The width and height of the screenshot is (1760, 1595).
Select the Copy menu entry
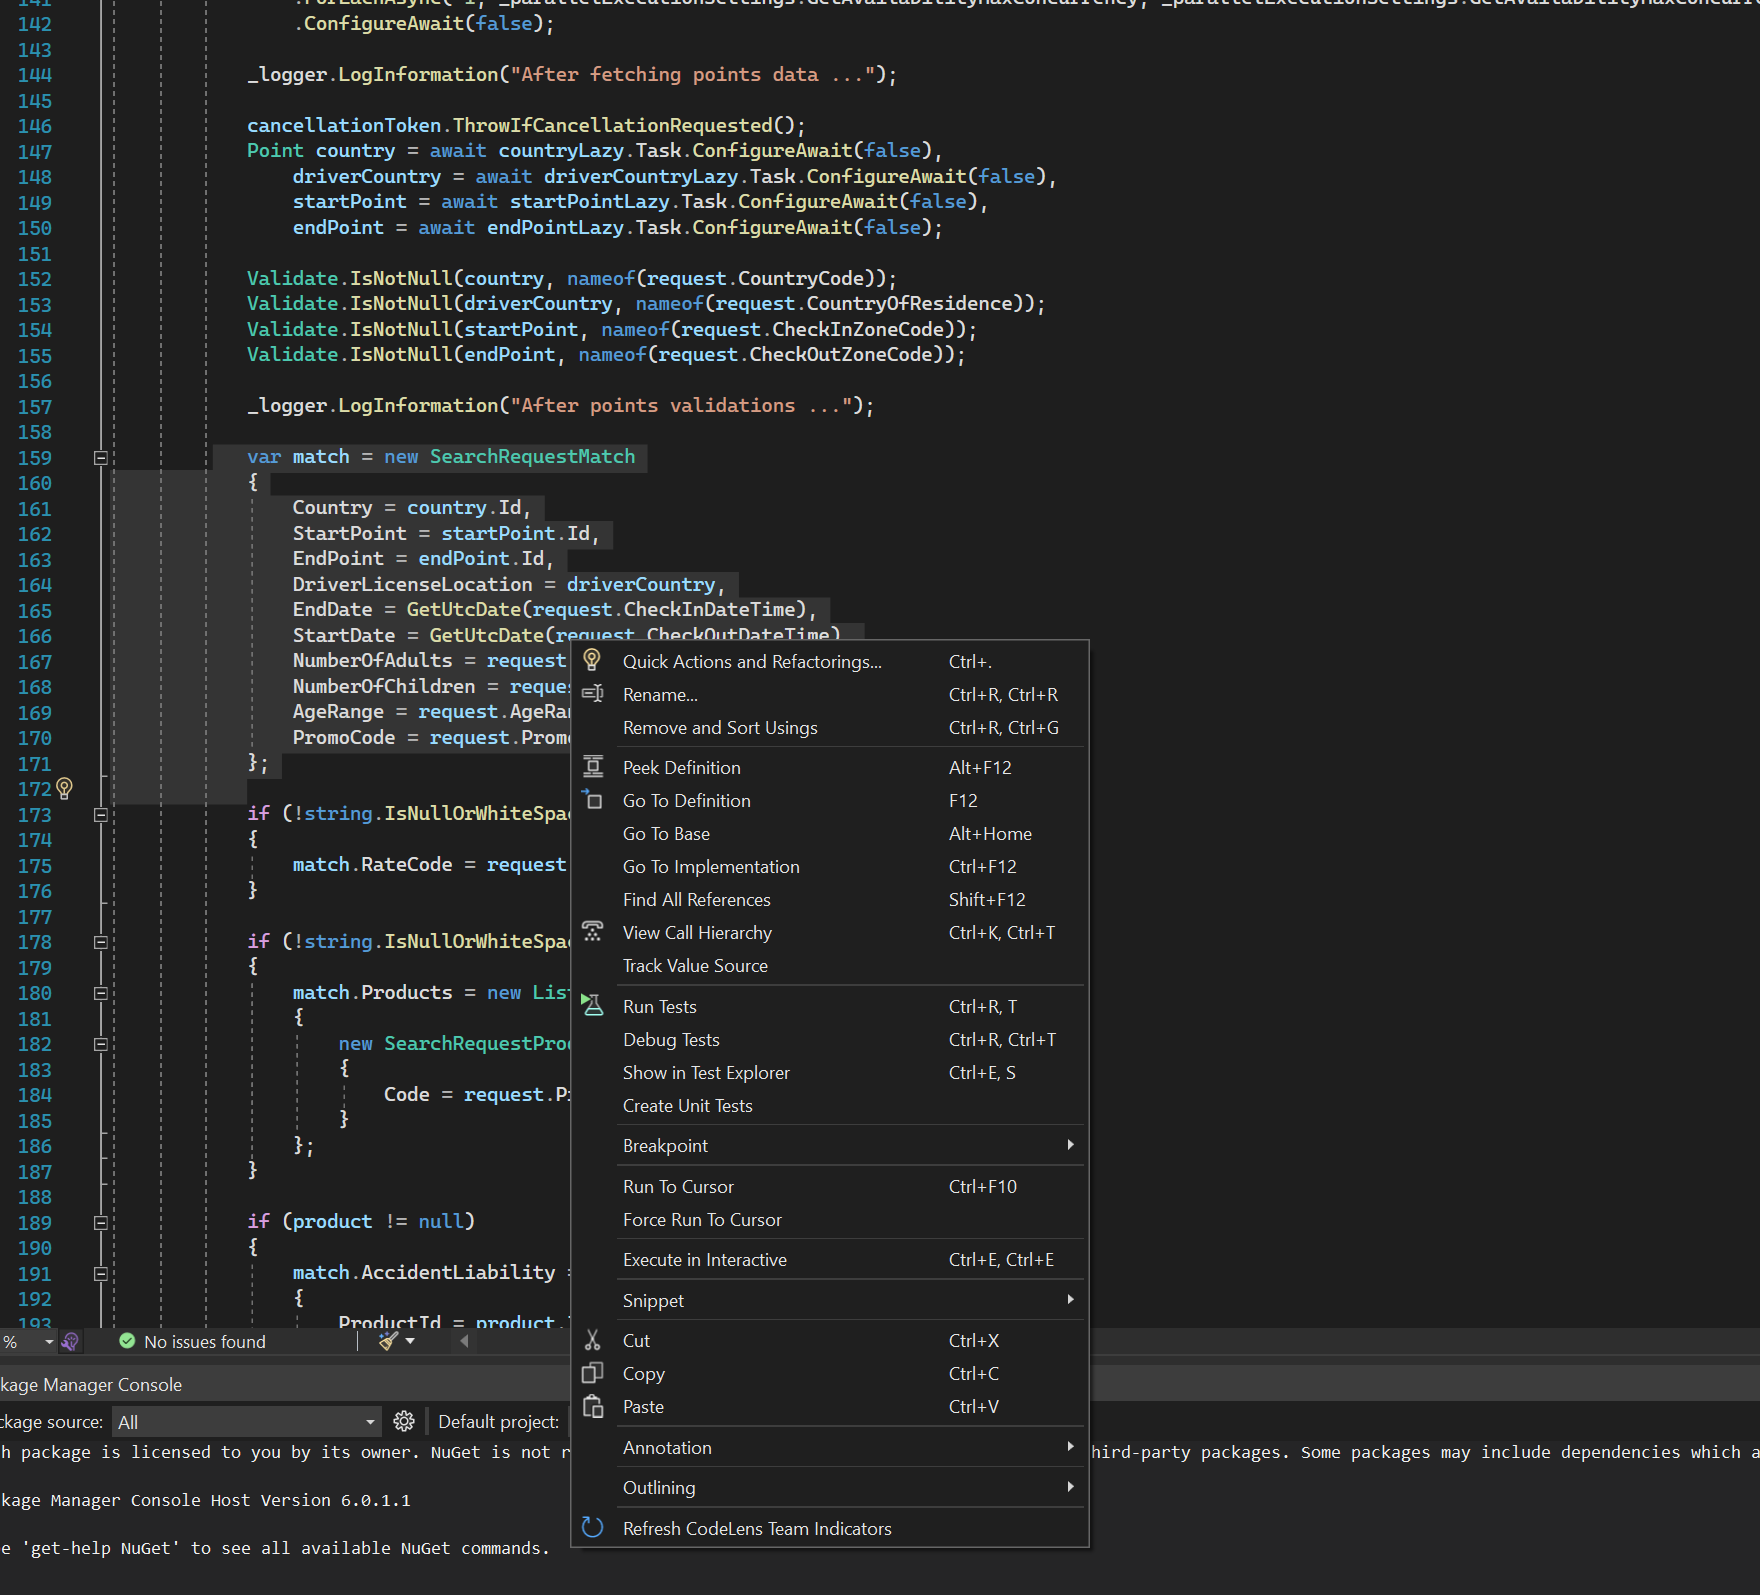point(830,1373)
